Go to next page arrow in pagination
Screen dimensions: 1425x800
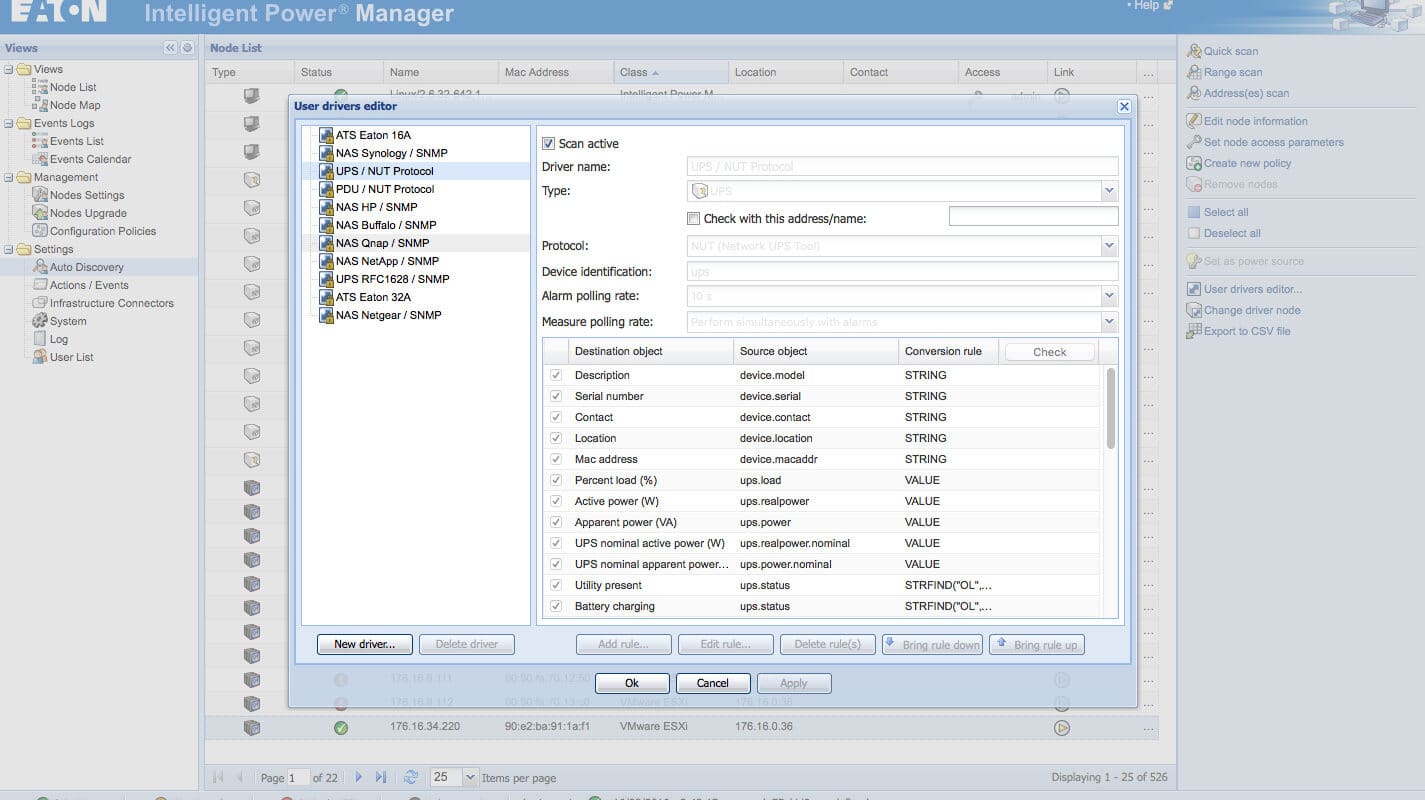coord(359,777)
